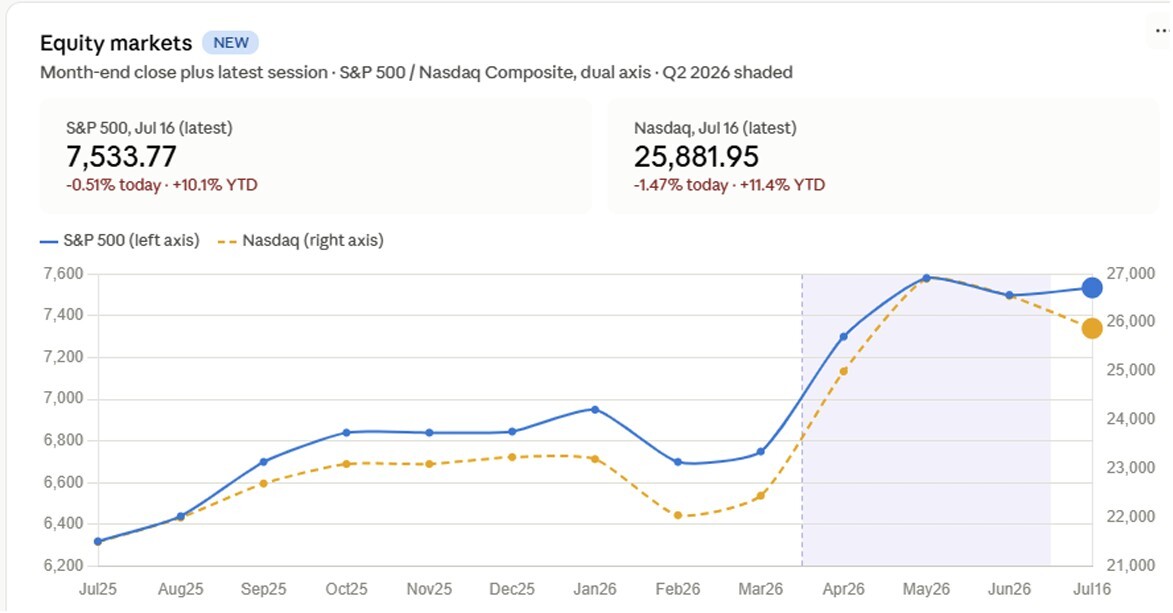The width and height of the screenshot is (1173, 613).
Task: Click the S&P 500 Mar26 data point
Action: (761, 451)
